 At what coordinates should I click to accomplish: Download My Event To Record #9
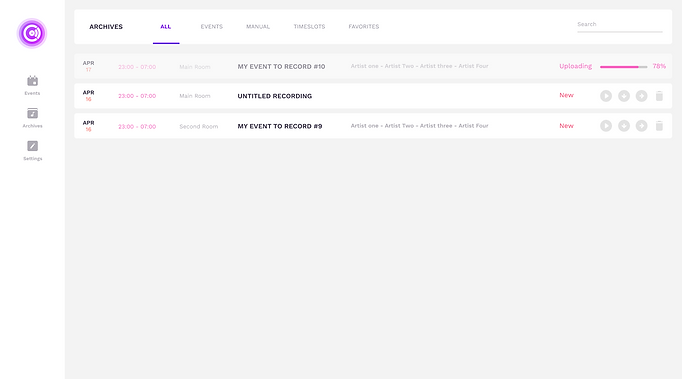point(624,126)
